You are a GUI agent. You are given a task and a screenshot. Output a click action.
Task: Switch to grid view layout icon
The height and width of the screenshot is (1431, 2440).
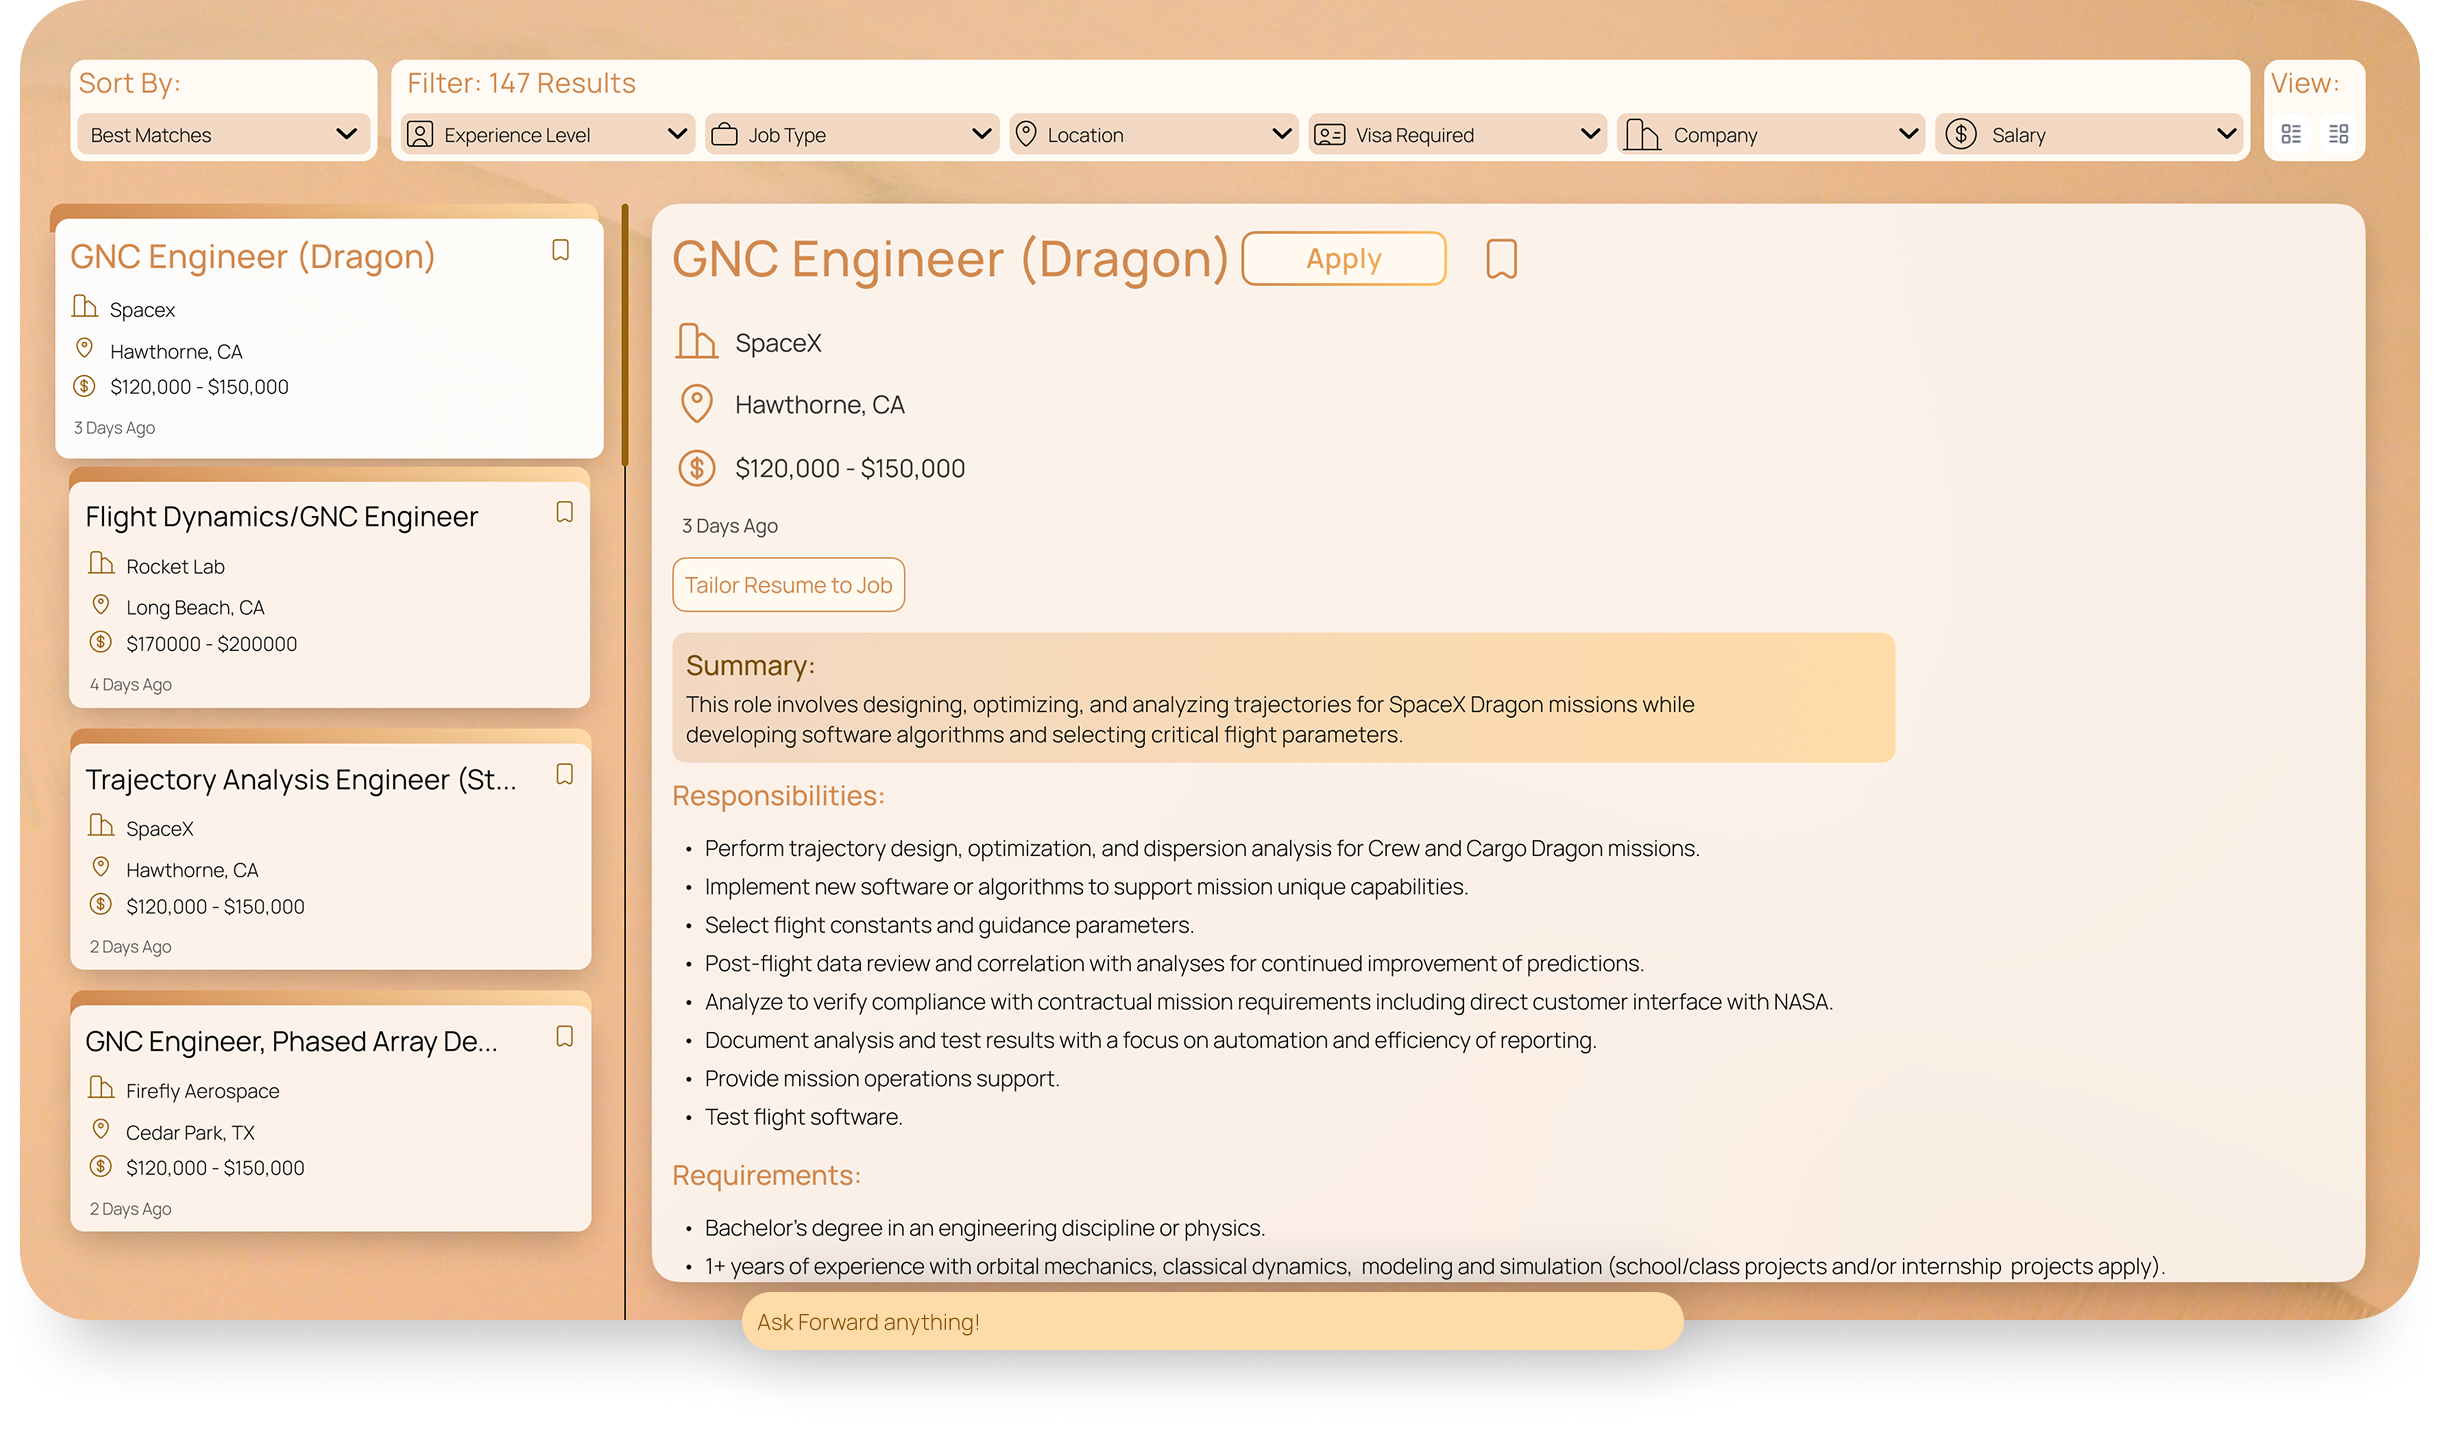2338,134
